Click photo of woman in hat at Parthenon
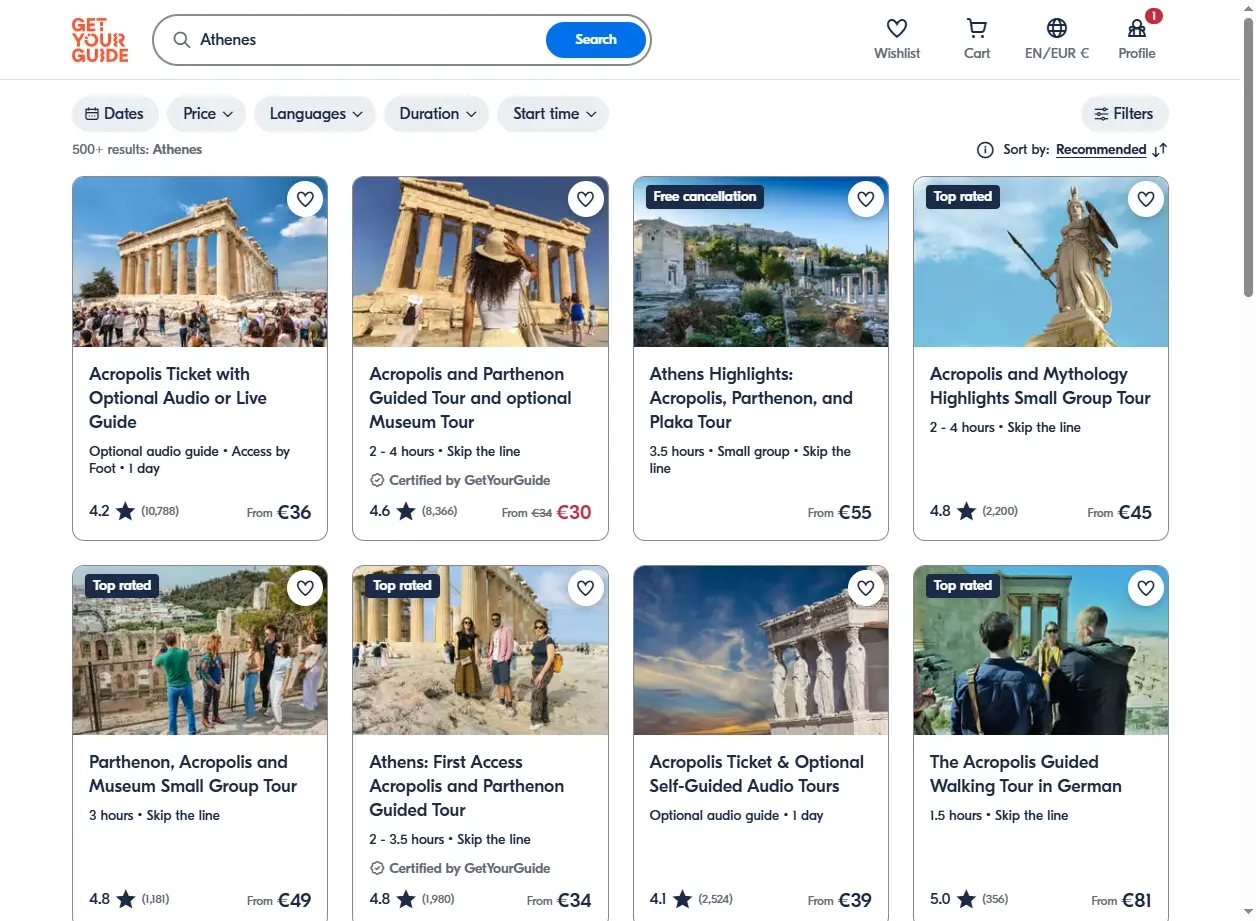1256x921 pixels. click(480, 262)
